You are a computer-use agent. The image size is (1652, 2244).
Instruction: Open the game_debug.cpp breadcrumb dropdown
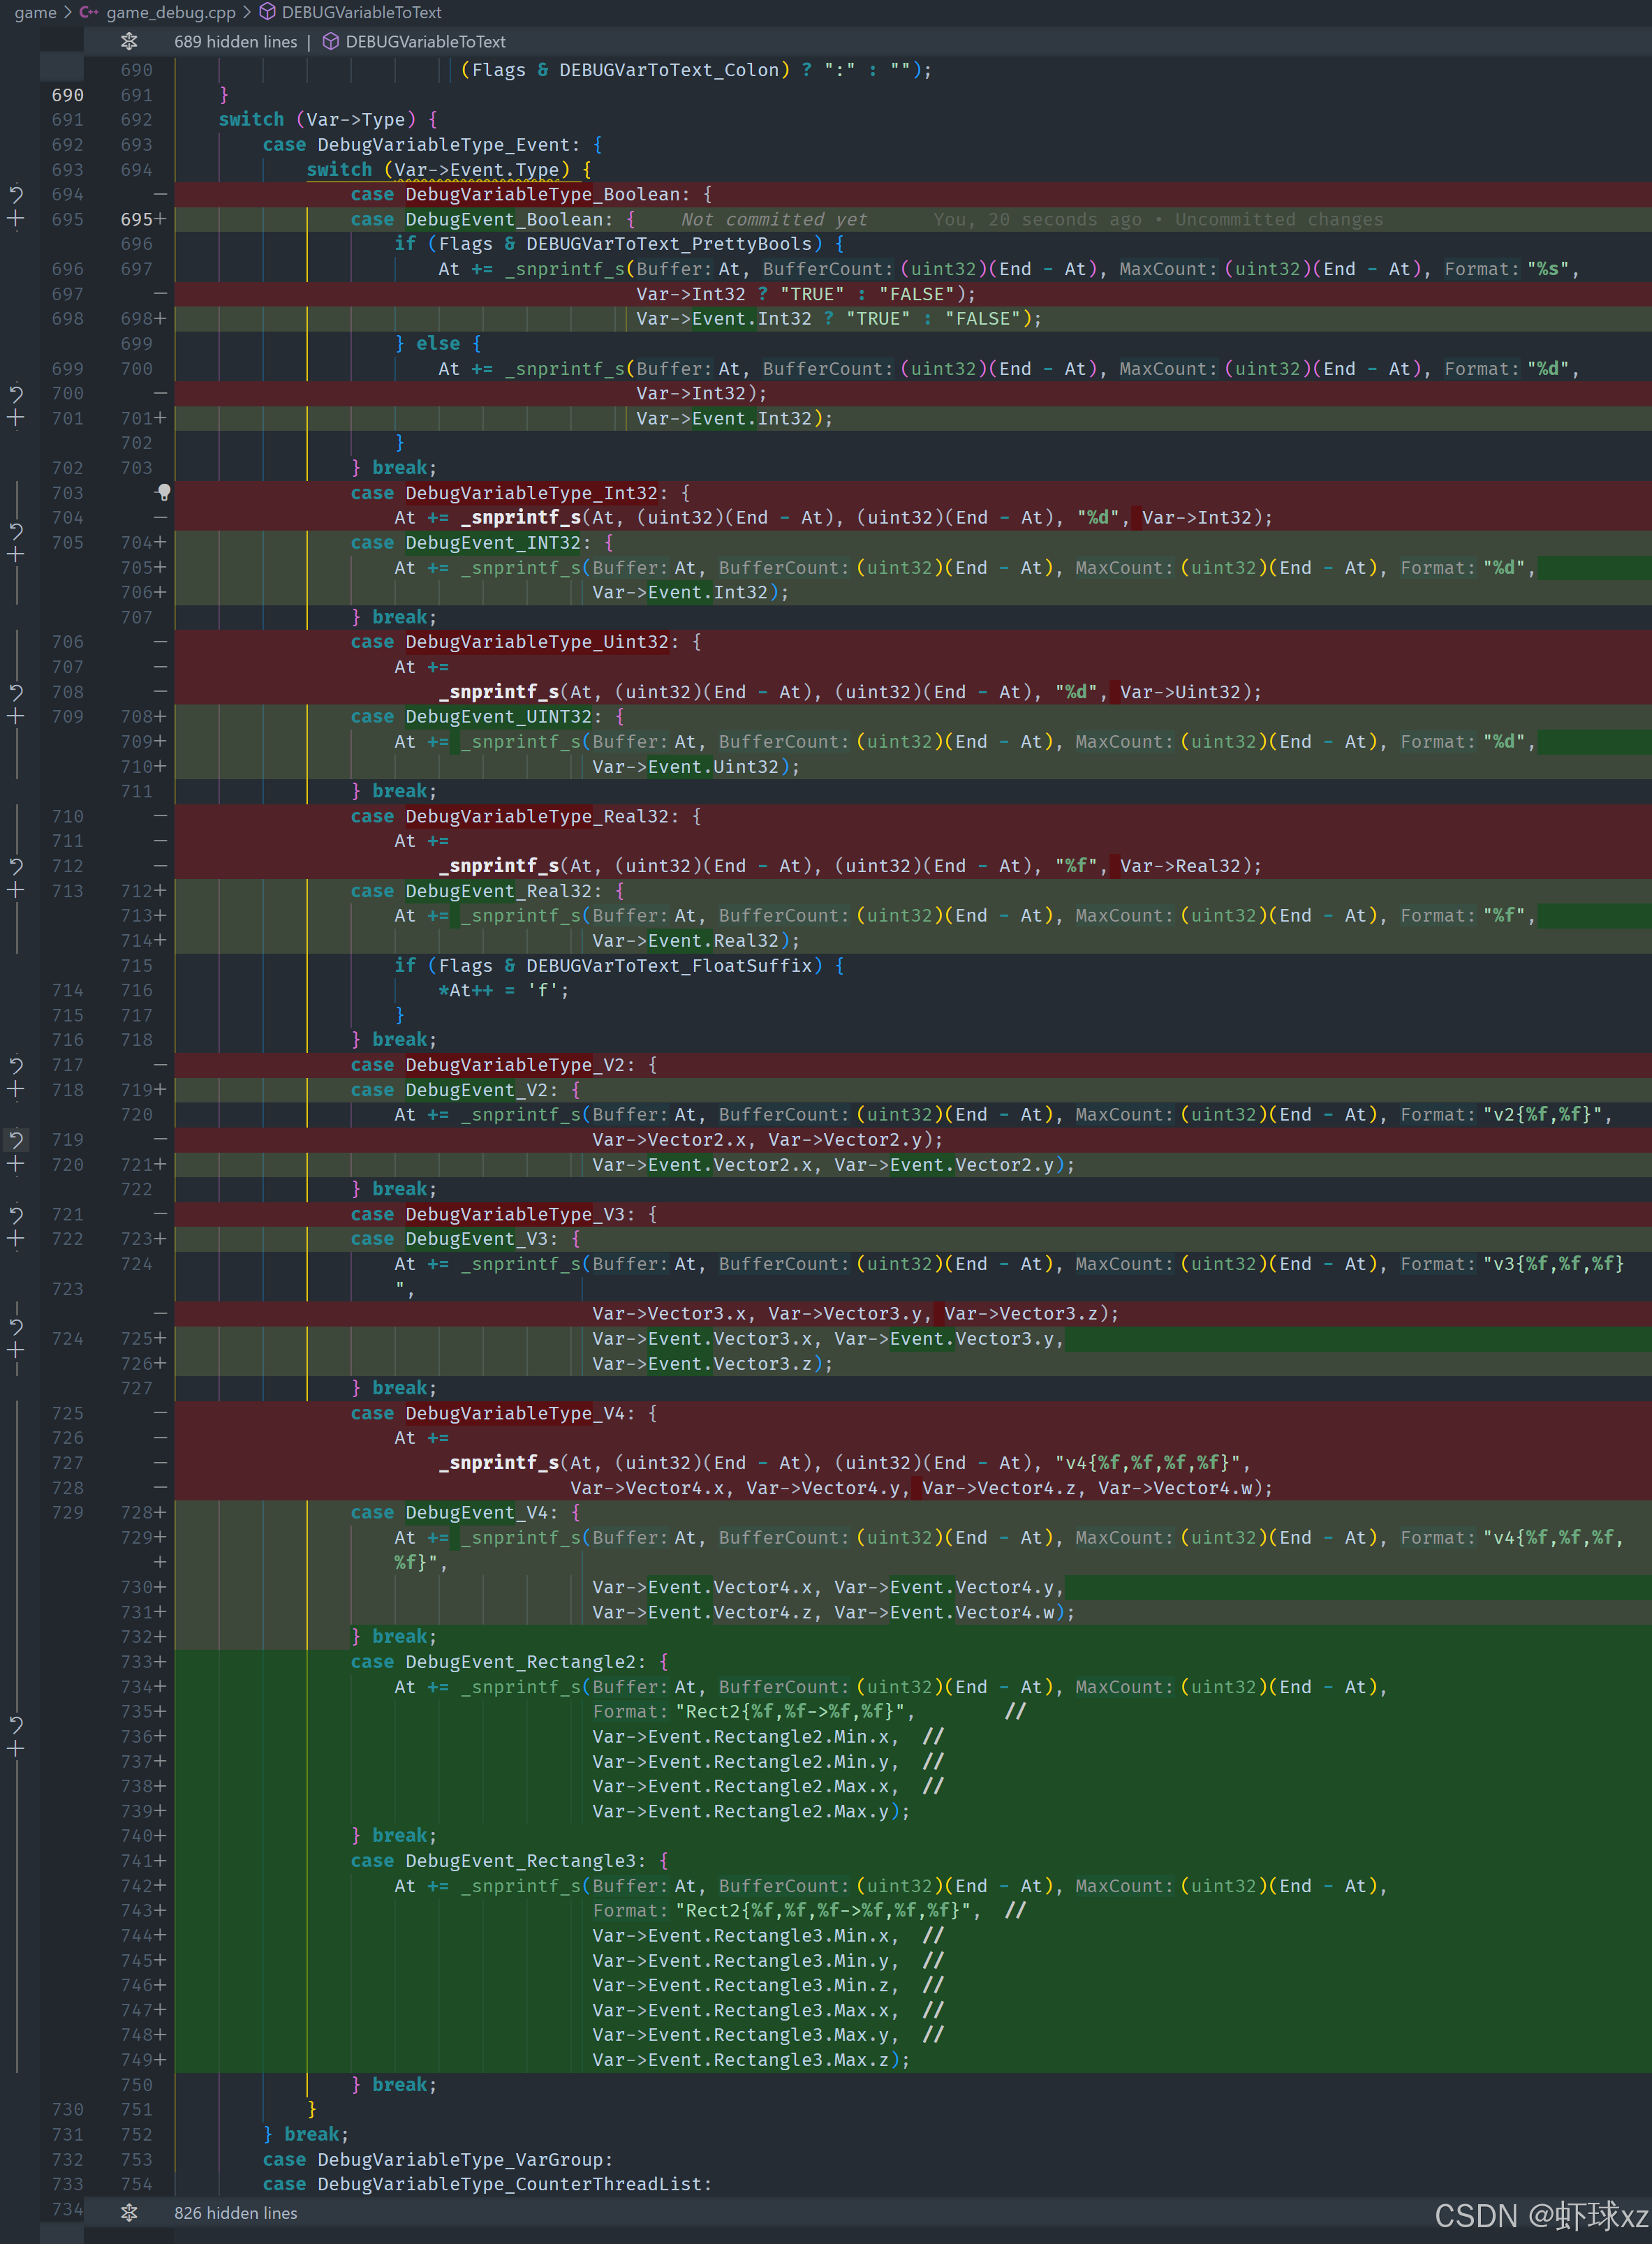pyautogui.click(x=170, y=12)
